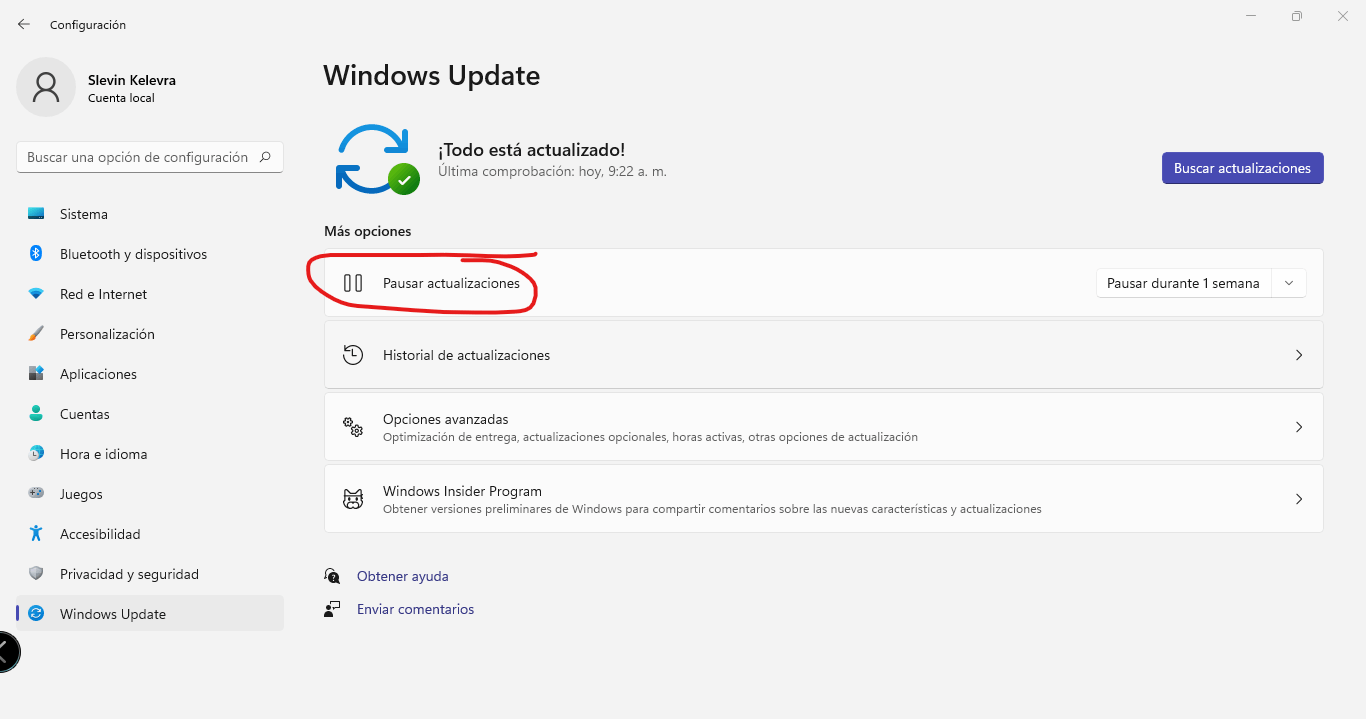Viewport: 1366px width, 719px height.
Task: Click the Windows Update sync icon in sidebar
Action: click(x=36, y=614)
